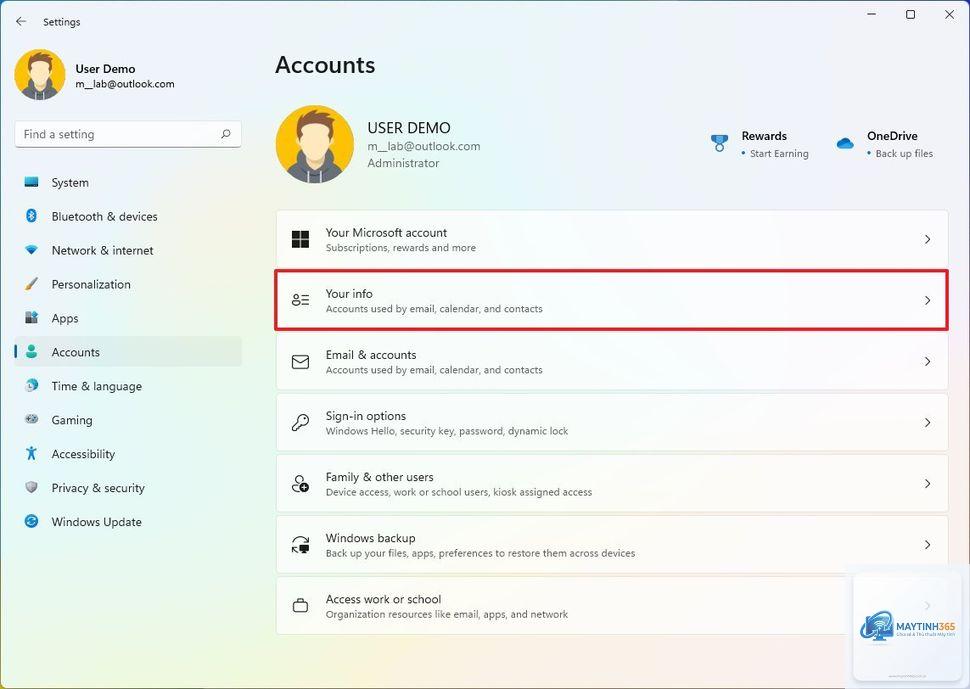Click the OneDrive cloud icon
The width and height of the screenshot is (970, 689).
point(845,143)
